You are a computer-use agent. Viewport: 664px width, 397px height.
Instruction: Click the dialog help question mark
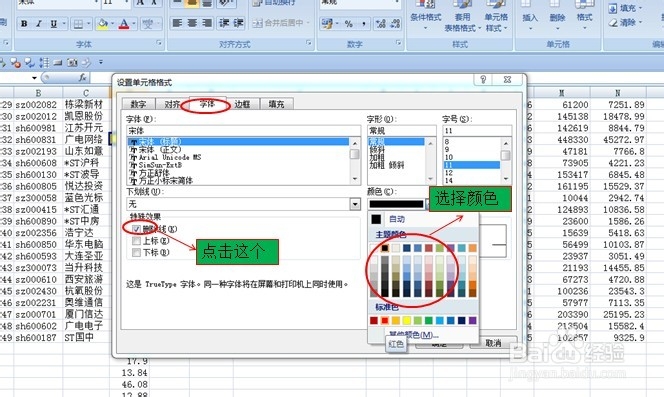click(x=483, y=80)
